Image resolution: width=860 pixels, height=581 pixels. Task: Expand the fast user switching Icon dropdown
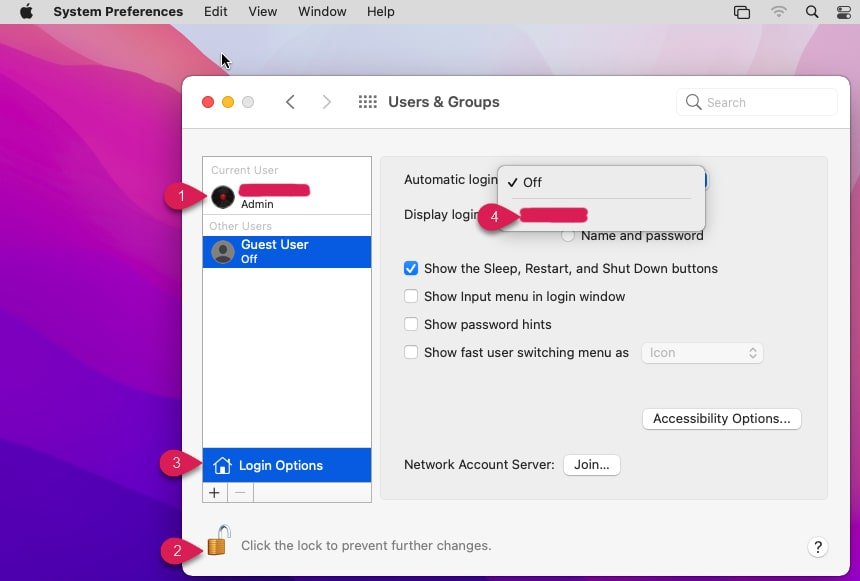tap(702, 353)
